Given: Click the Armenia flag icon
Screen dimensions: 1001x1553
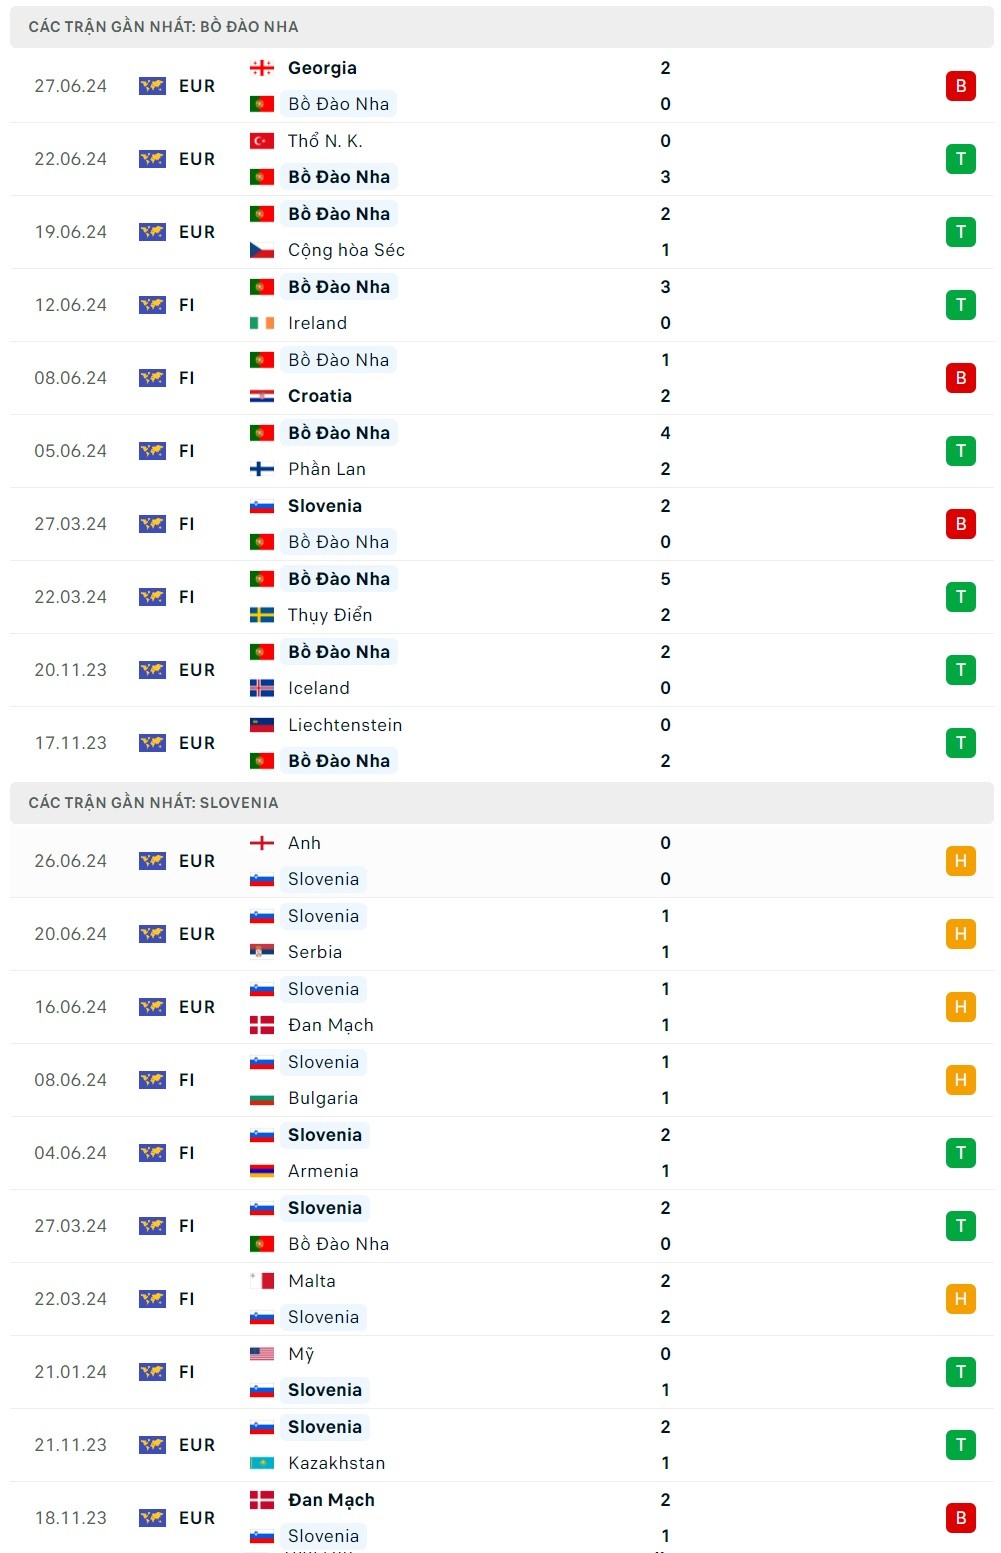Looking at the screenshot, I should [x=262, y=1171].
